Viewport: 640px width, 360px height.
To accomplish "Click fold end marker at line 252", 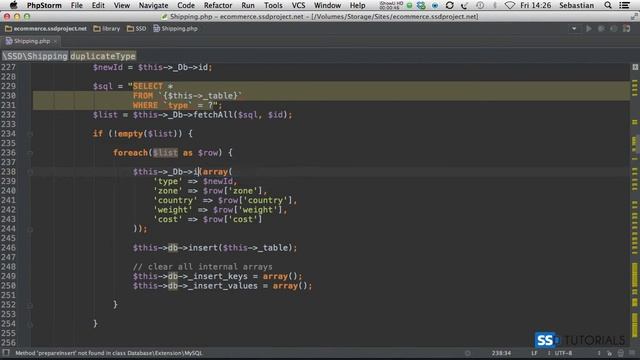I will (30, 305).
